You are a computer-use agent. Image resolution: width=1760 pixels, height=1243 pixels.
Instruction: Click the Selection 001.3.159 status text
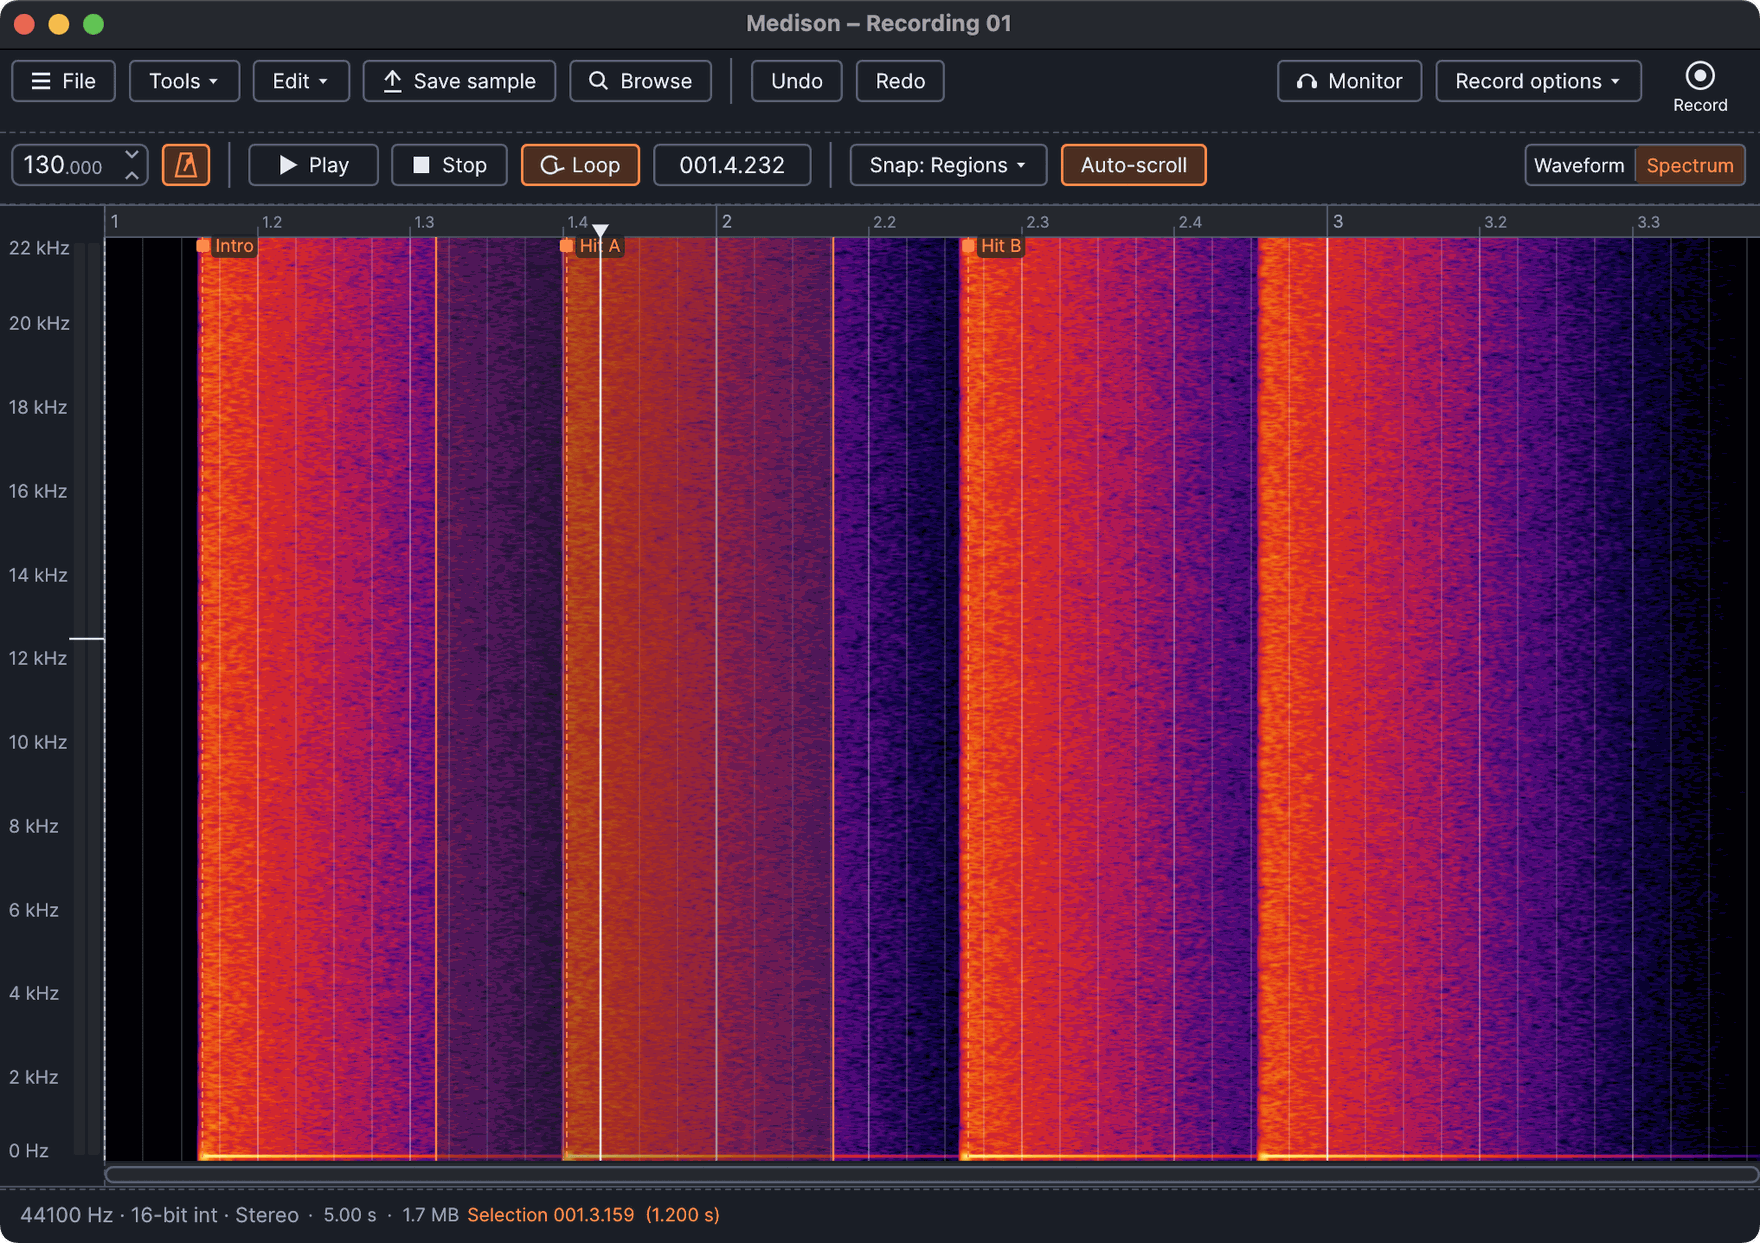pos(593,1215)
